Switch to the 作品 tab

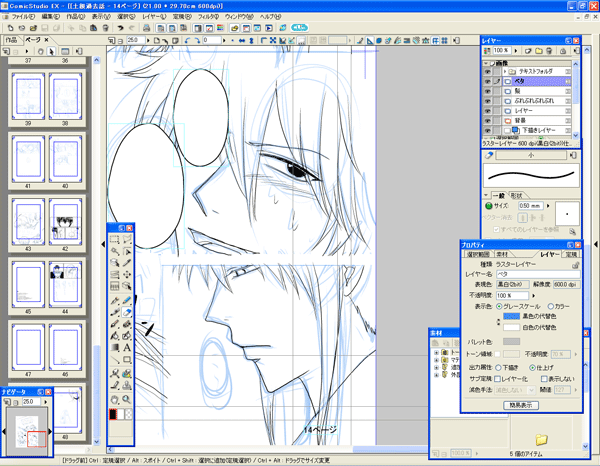(x=11, y=40)
